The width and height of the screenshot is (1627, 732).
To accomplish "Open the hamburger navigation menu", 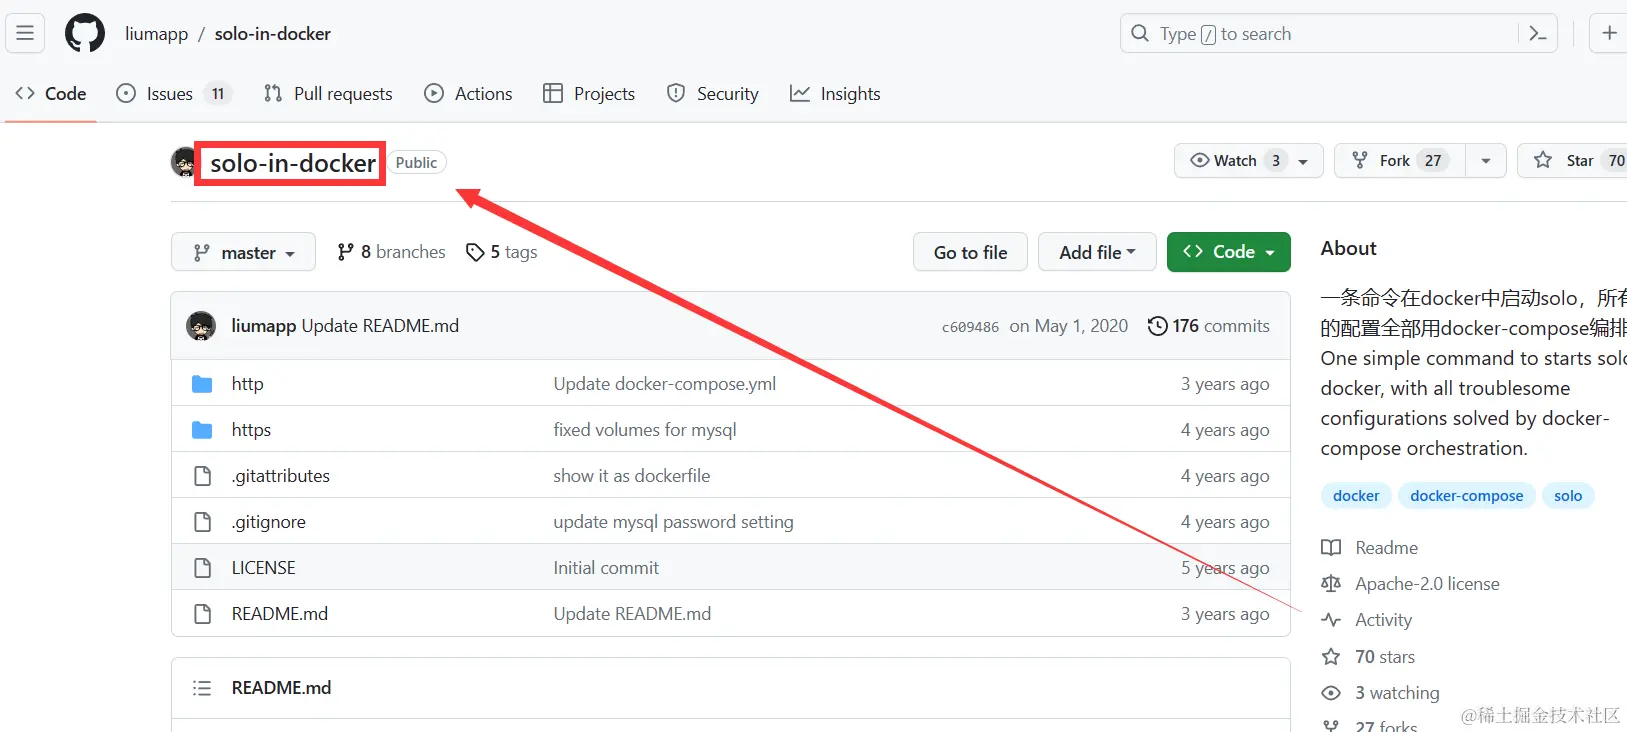I will click(25, 33).
